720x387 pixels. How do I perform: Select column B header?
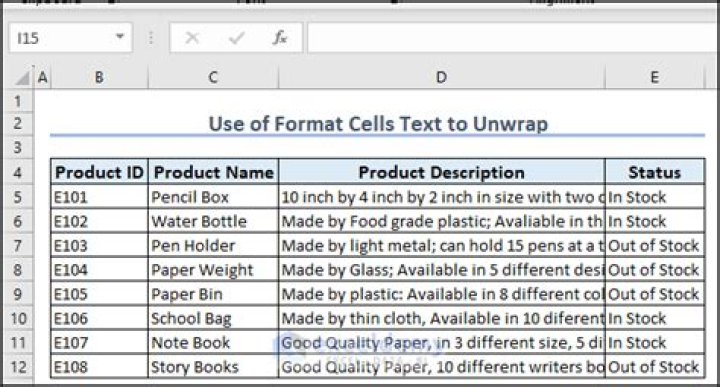click(99, 77)
